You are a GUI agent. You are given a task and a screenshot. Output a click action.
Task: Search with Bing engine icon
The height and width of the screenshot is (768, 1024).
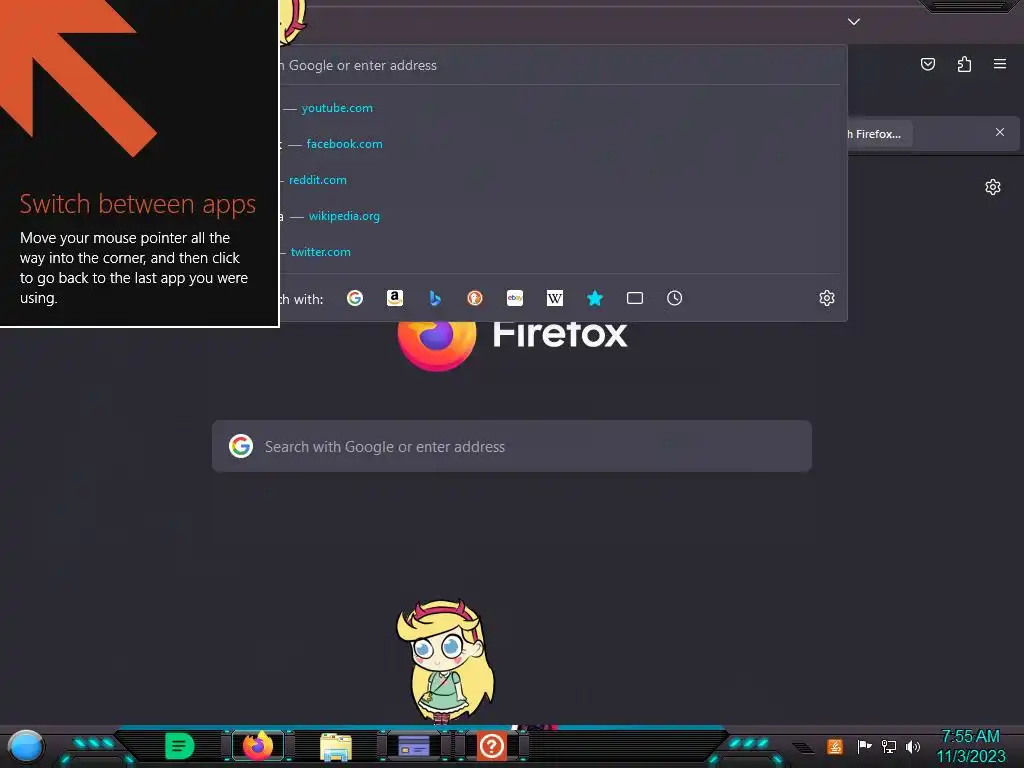(435, 298)
